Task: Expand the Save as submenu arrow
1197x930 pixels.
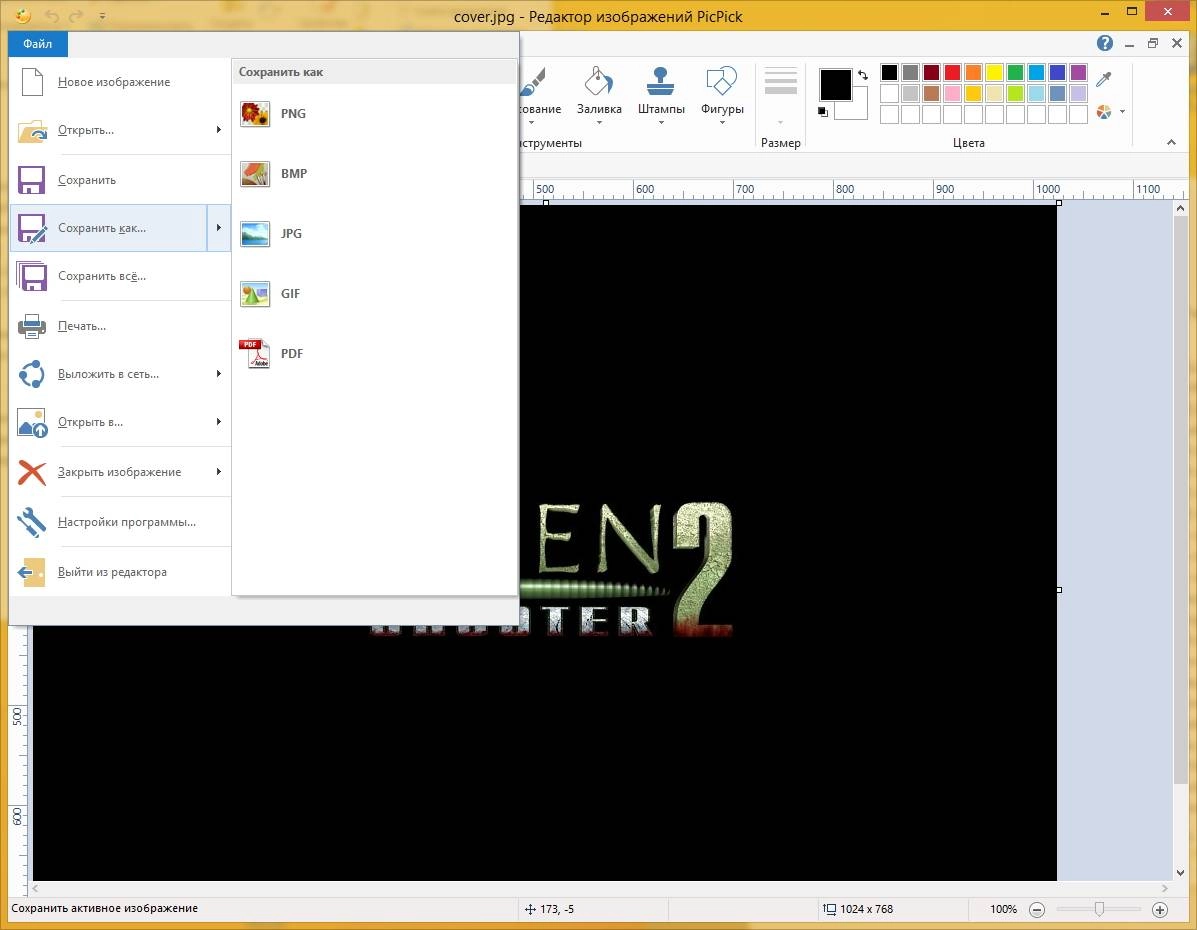Action: tap(219, 228)
